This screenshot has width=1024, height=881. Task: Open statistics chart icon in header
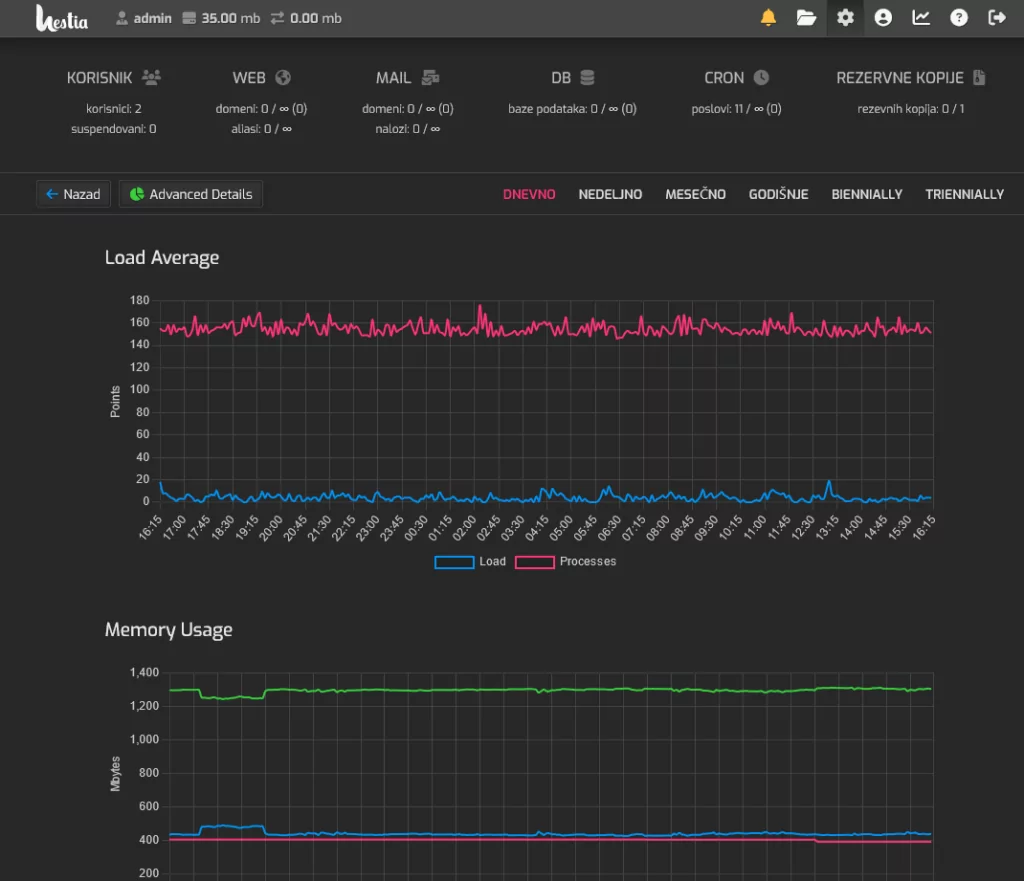(921, 18)
